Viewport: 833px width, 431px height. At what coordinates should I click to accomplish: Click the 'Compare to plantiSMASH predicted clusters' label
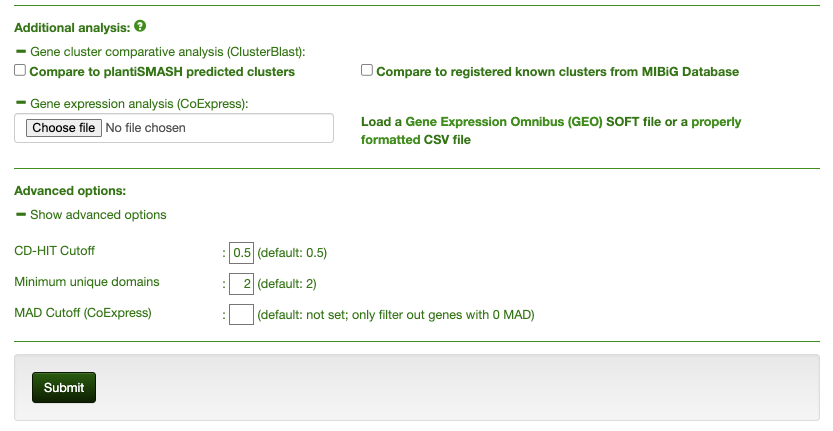(162, 72)
